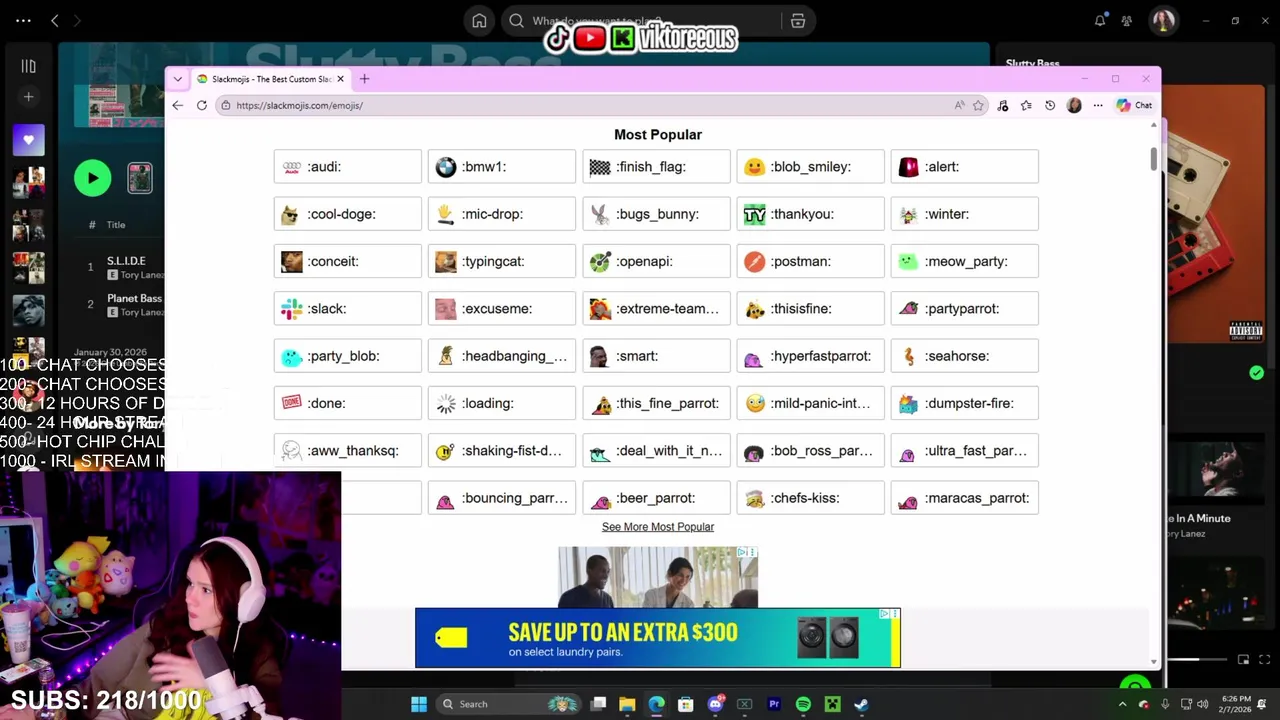Toggle Read aloud in the address bar
1280x720 pixels.
[x=959, y=105]
